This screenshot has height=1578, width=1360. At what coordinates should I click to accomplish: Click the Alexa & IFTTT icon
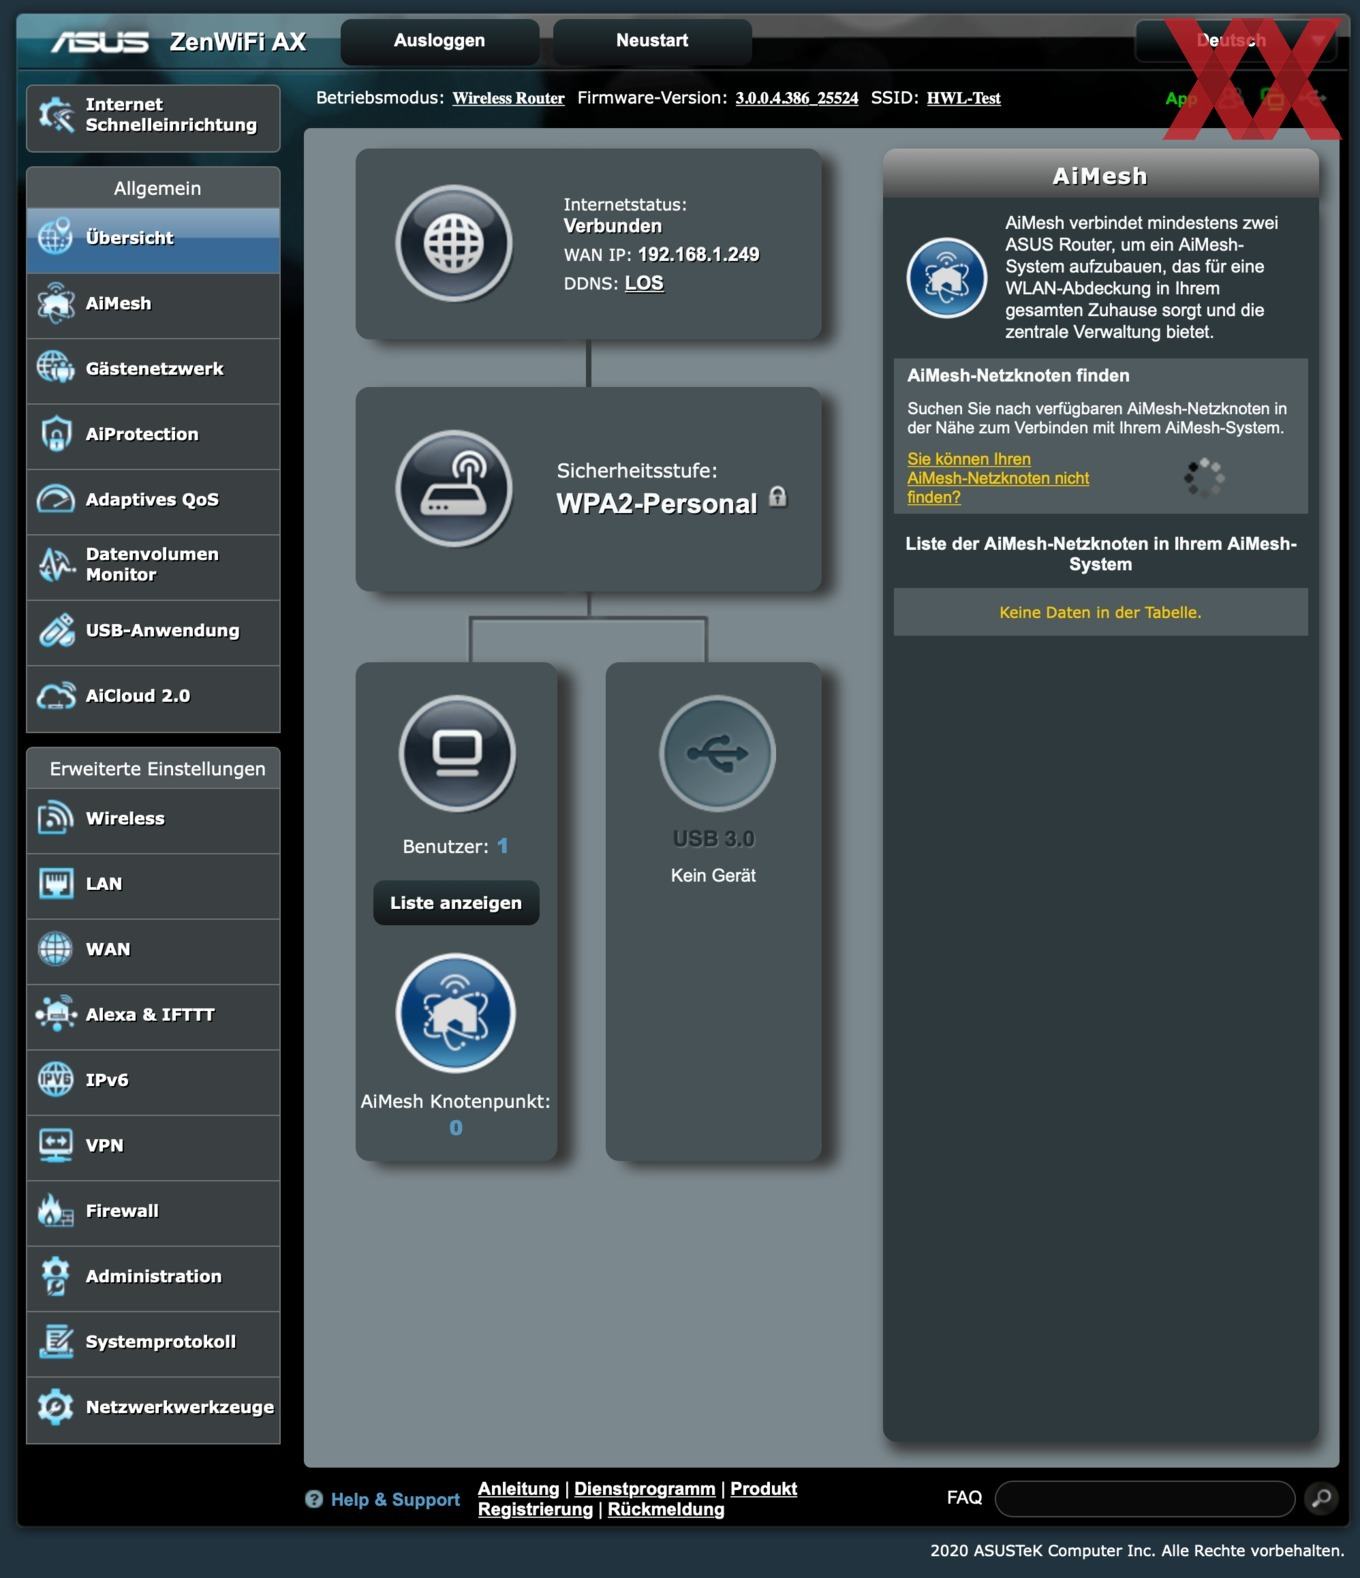click(56, 1014)
